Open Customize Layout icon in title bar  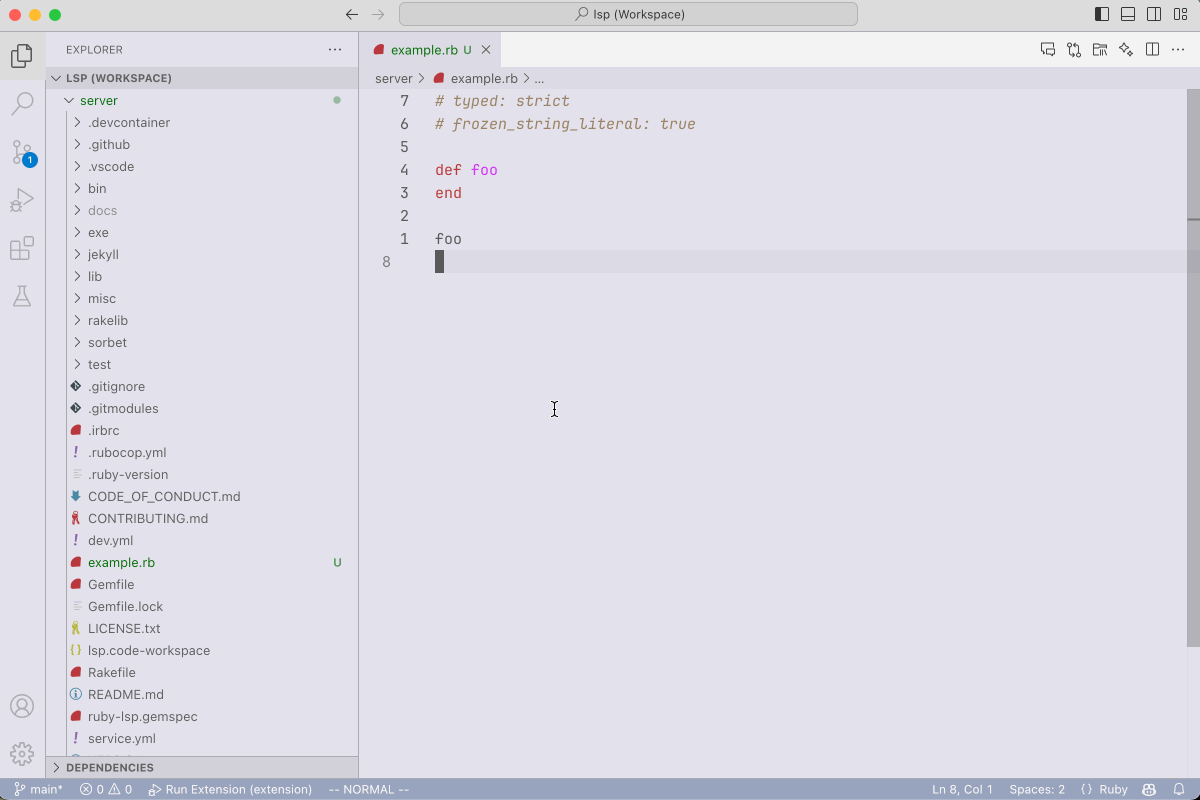[1180, 14]
